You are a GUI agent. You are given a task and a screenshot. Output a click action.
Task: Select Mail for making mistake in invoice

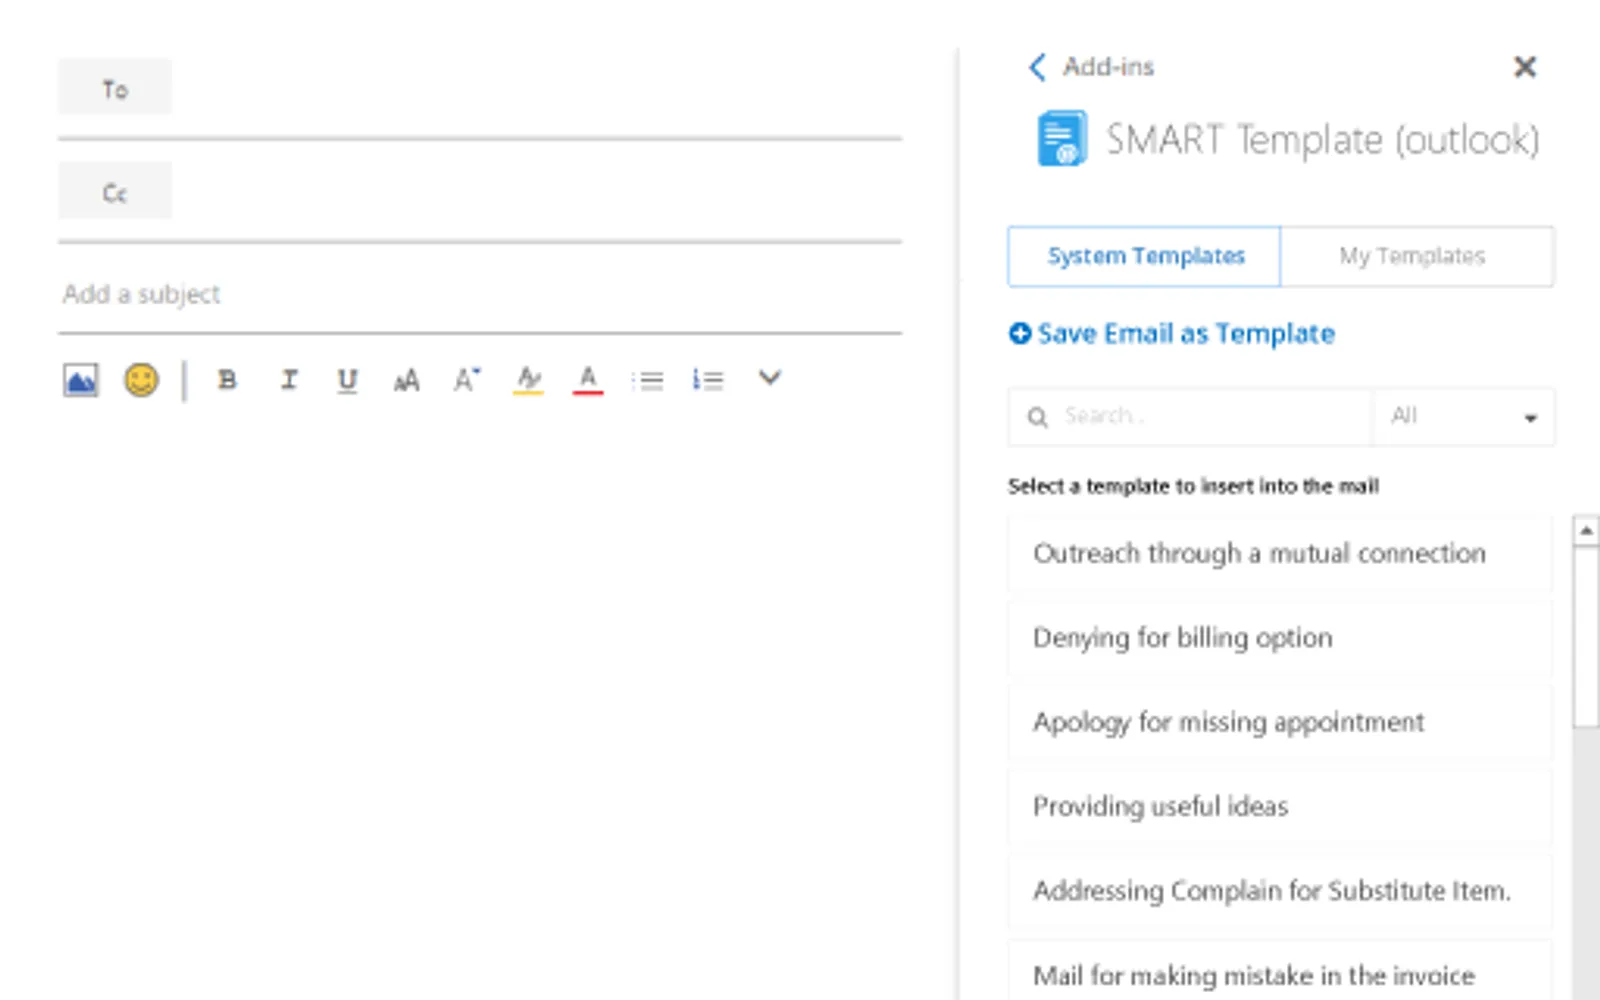coord(1279,972)
